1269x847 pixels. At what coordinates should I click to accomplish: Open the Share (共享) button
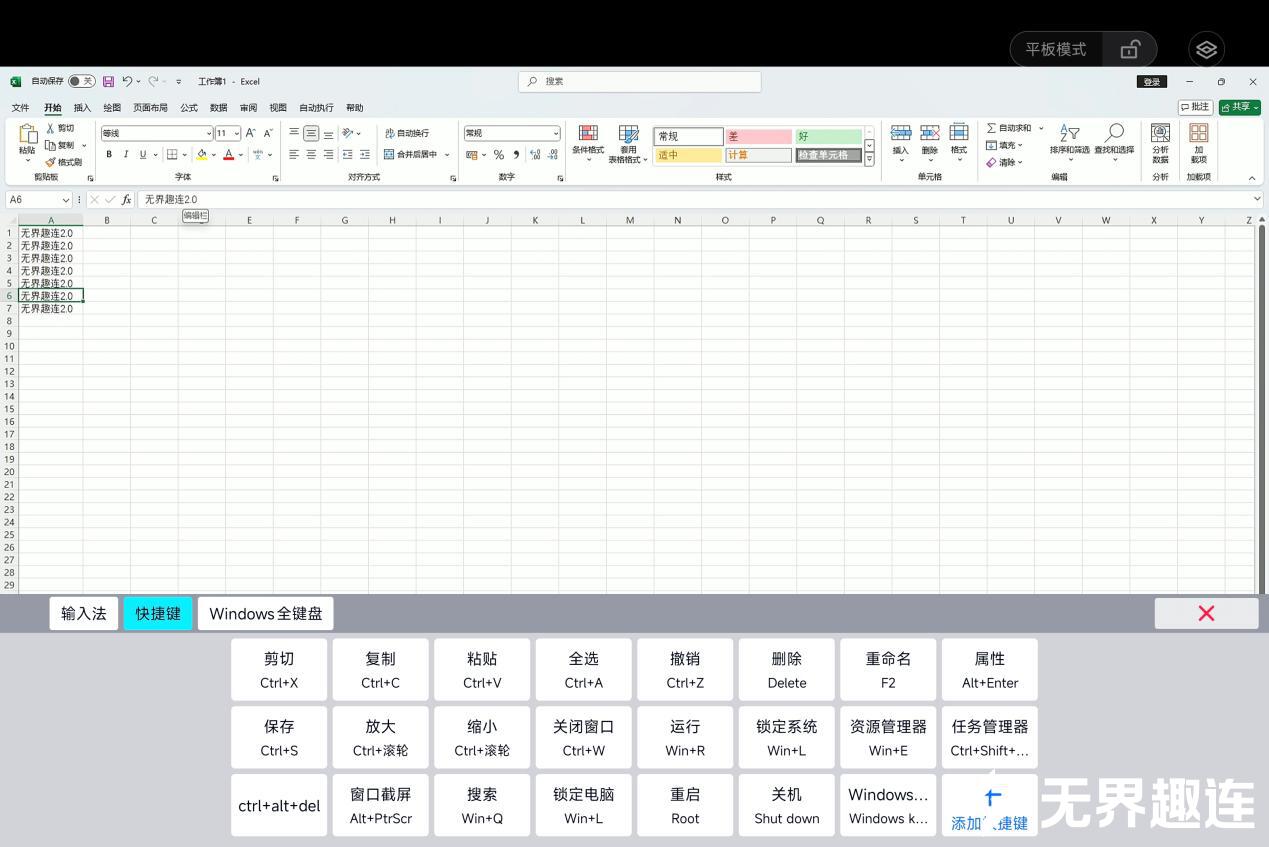(x=1240, y=107)
